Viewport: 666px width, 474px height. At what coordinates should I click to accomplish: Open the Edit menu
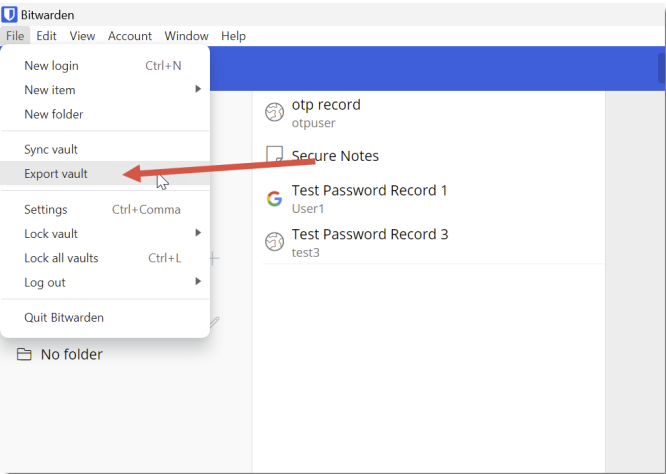pyautogui.click(x=46, y=36)
